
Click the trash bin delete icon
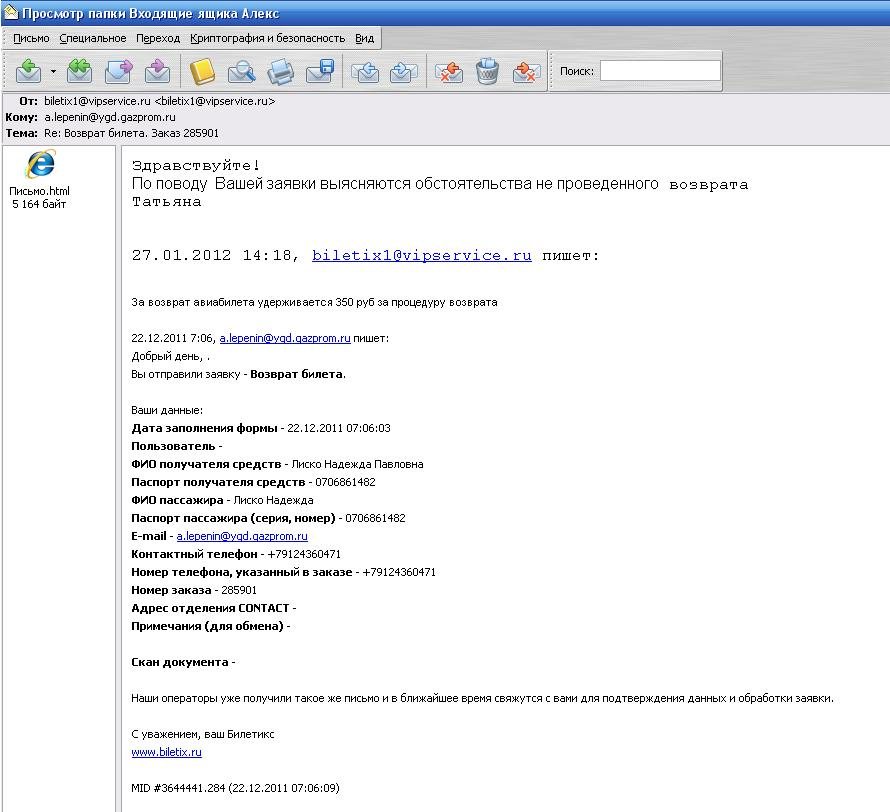pyautogui.click(x=487, y=71)
